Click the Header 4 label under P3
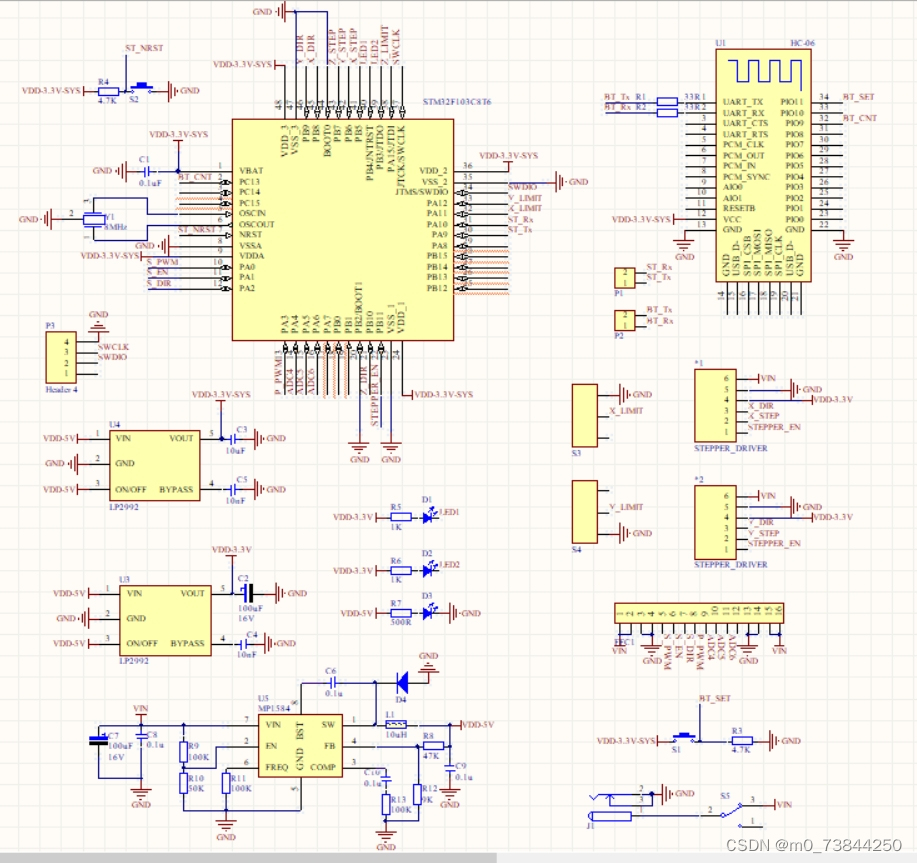This screenshot has height=863, width=917. pos(61,389)
